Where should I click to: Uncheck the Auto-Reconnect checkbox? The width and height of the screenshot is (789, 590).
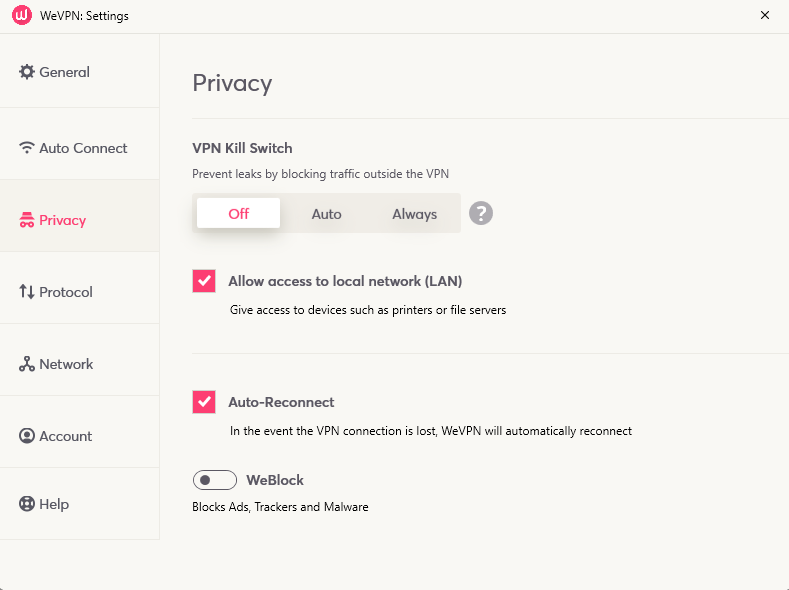click(x=204, y=402)
